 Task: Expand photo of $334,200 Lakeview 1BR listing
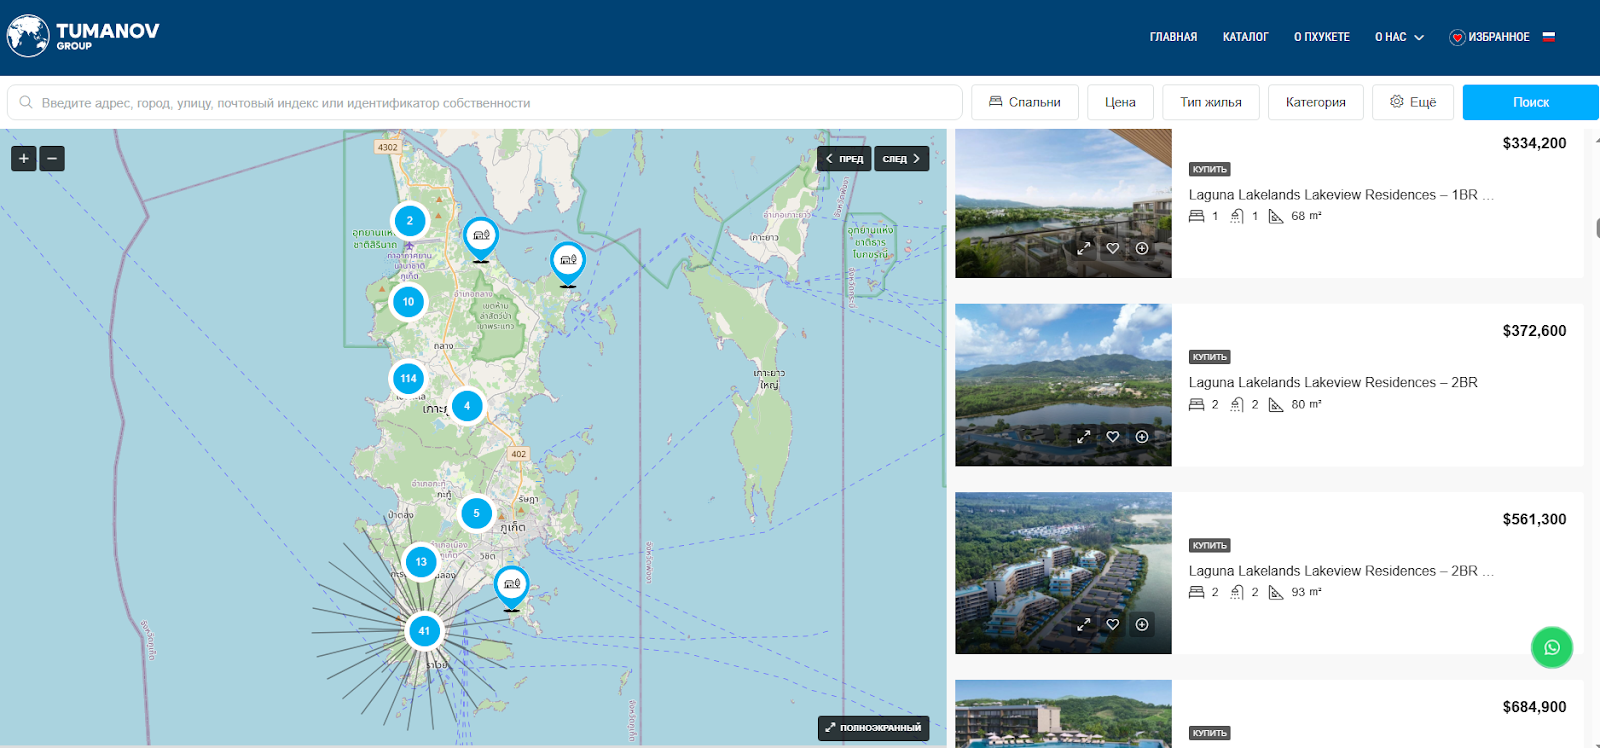(x=1084, y=248)
